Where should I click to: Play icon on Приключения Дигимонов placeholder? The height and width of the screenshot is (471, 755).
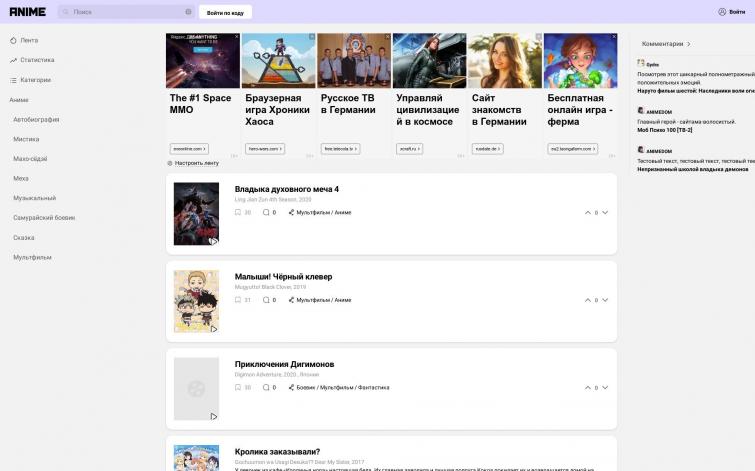tap(213, 417)
